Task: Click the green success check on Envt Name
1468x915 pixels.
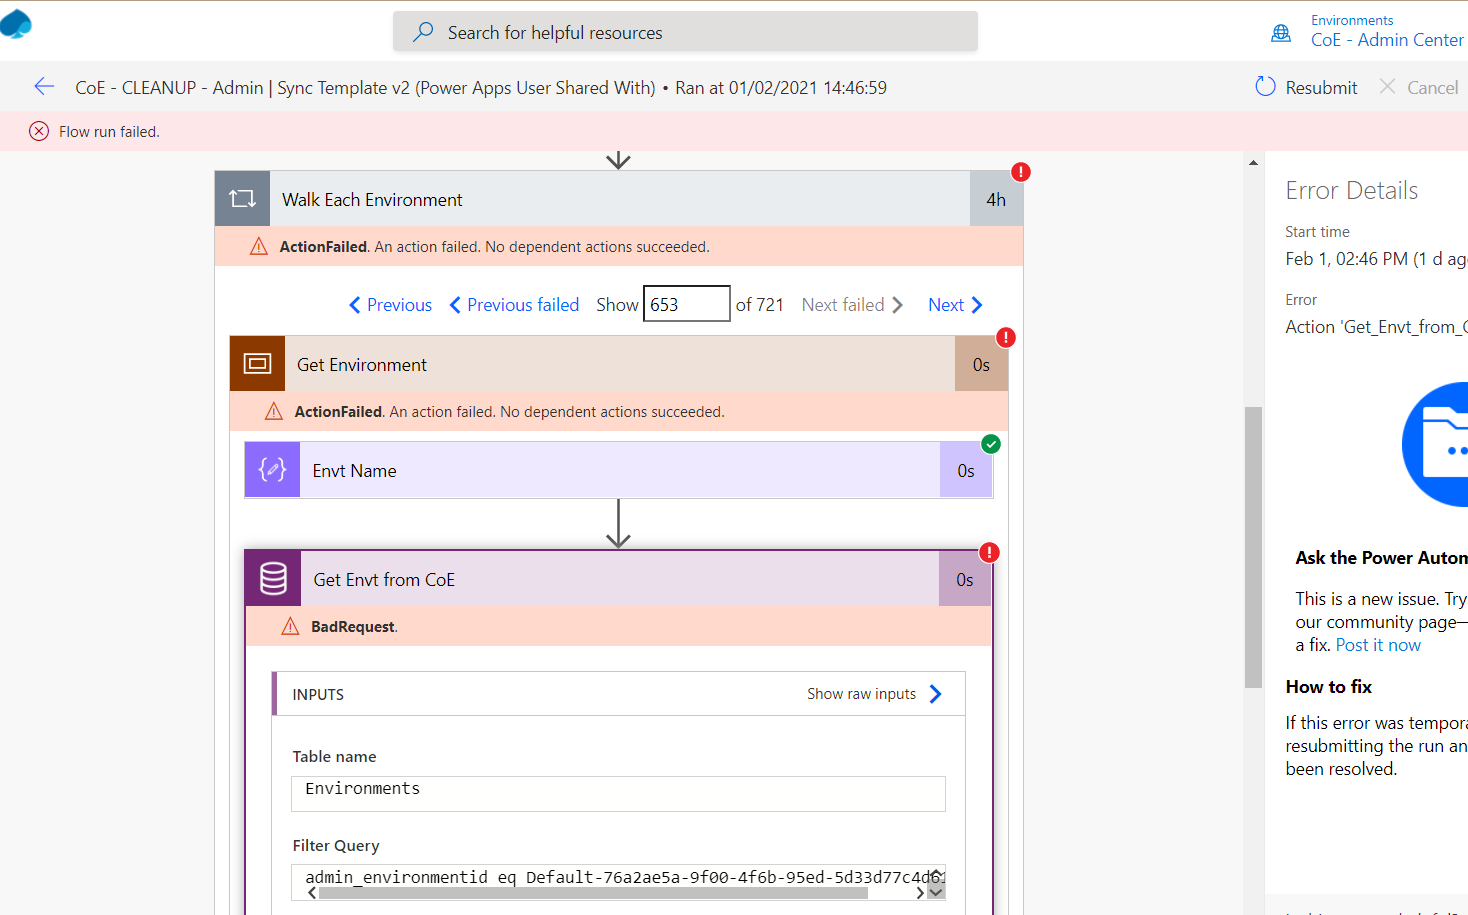Action: [991, 444]
